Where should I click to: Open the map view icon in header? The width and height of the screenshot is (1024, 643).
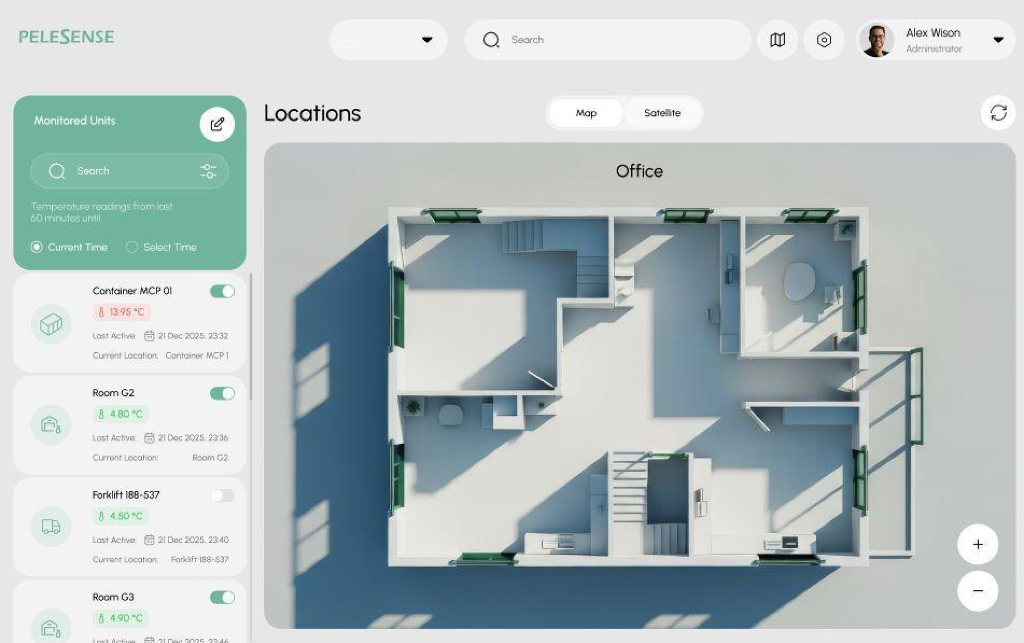(x=777, y=40)
